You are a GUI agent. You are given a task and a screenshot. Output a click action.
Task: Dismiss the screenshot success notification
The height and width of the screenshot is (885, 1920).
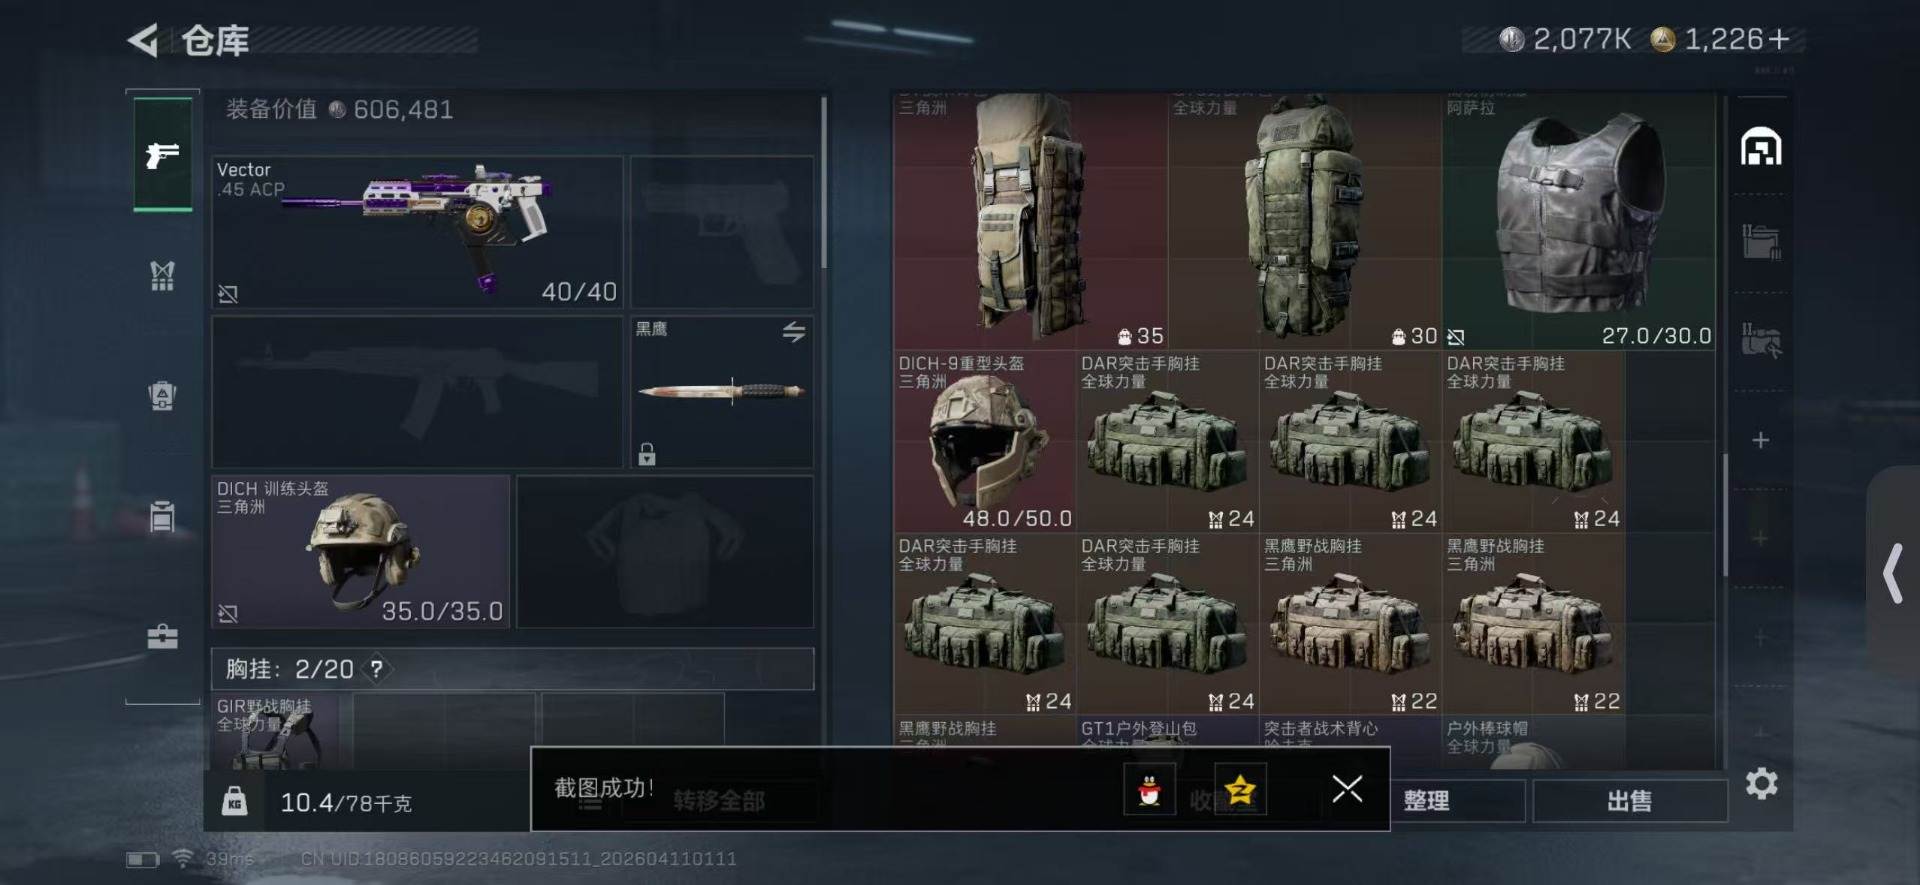click(x=1347, y=789)
